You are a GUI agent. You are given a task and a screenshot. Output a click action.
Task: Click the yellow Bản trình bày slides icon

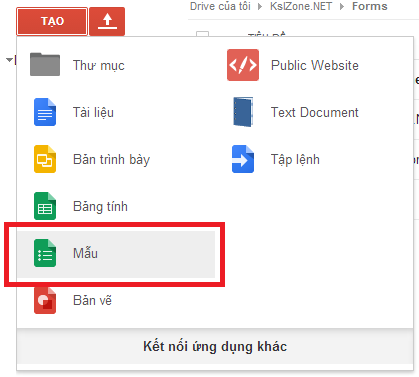point(45,159)
